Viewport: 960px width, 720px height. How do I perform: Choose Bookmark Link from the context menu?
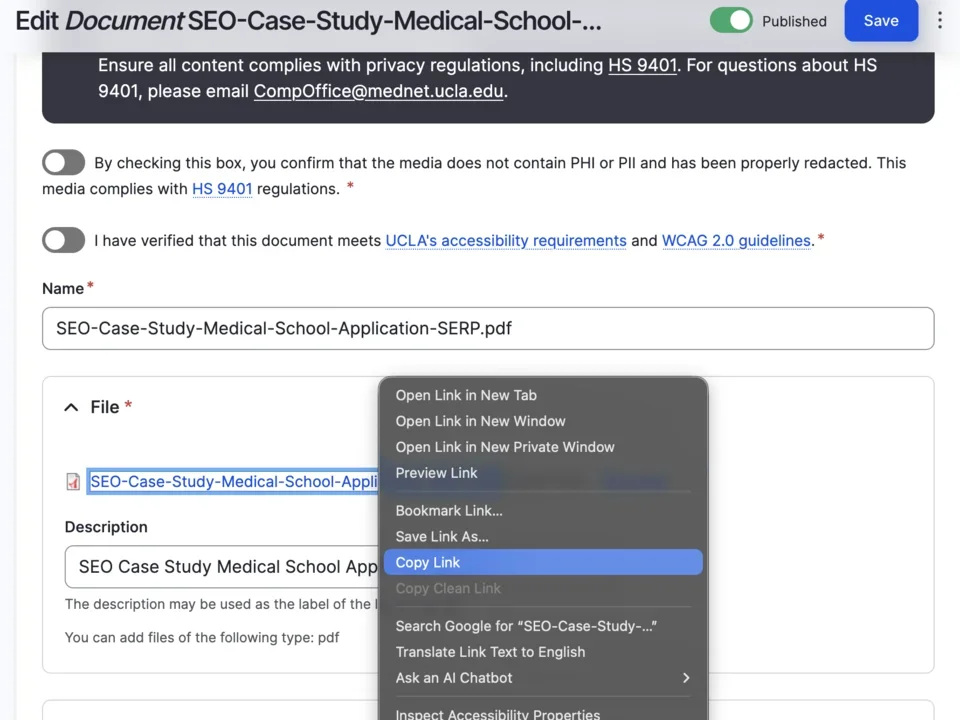point(449,510)
